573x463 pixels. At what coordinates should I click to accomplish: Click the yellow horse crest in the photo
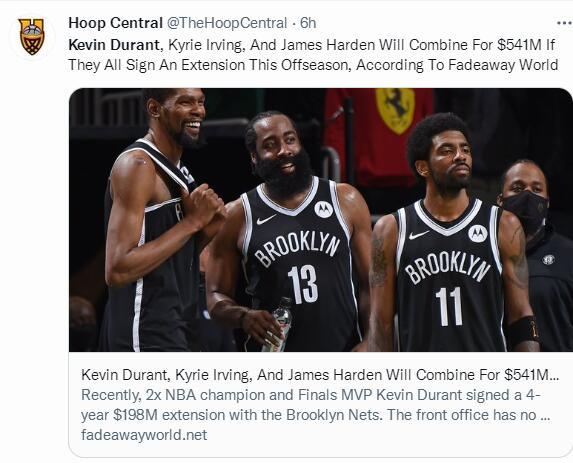(395, 110)
